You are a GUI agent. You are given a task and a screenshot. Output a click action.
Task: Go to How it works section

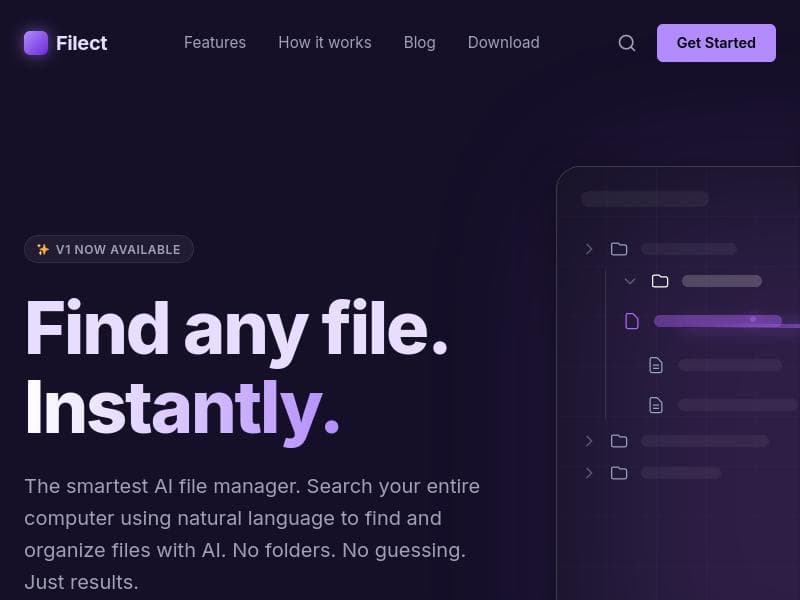coord(325,42)
